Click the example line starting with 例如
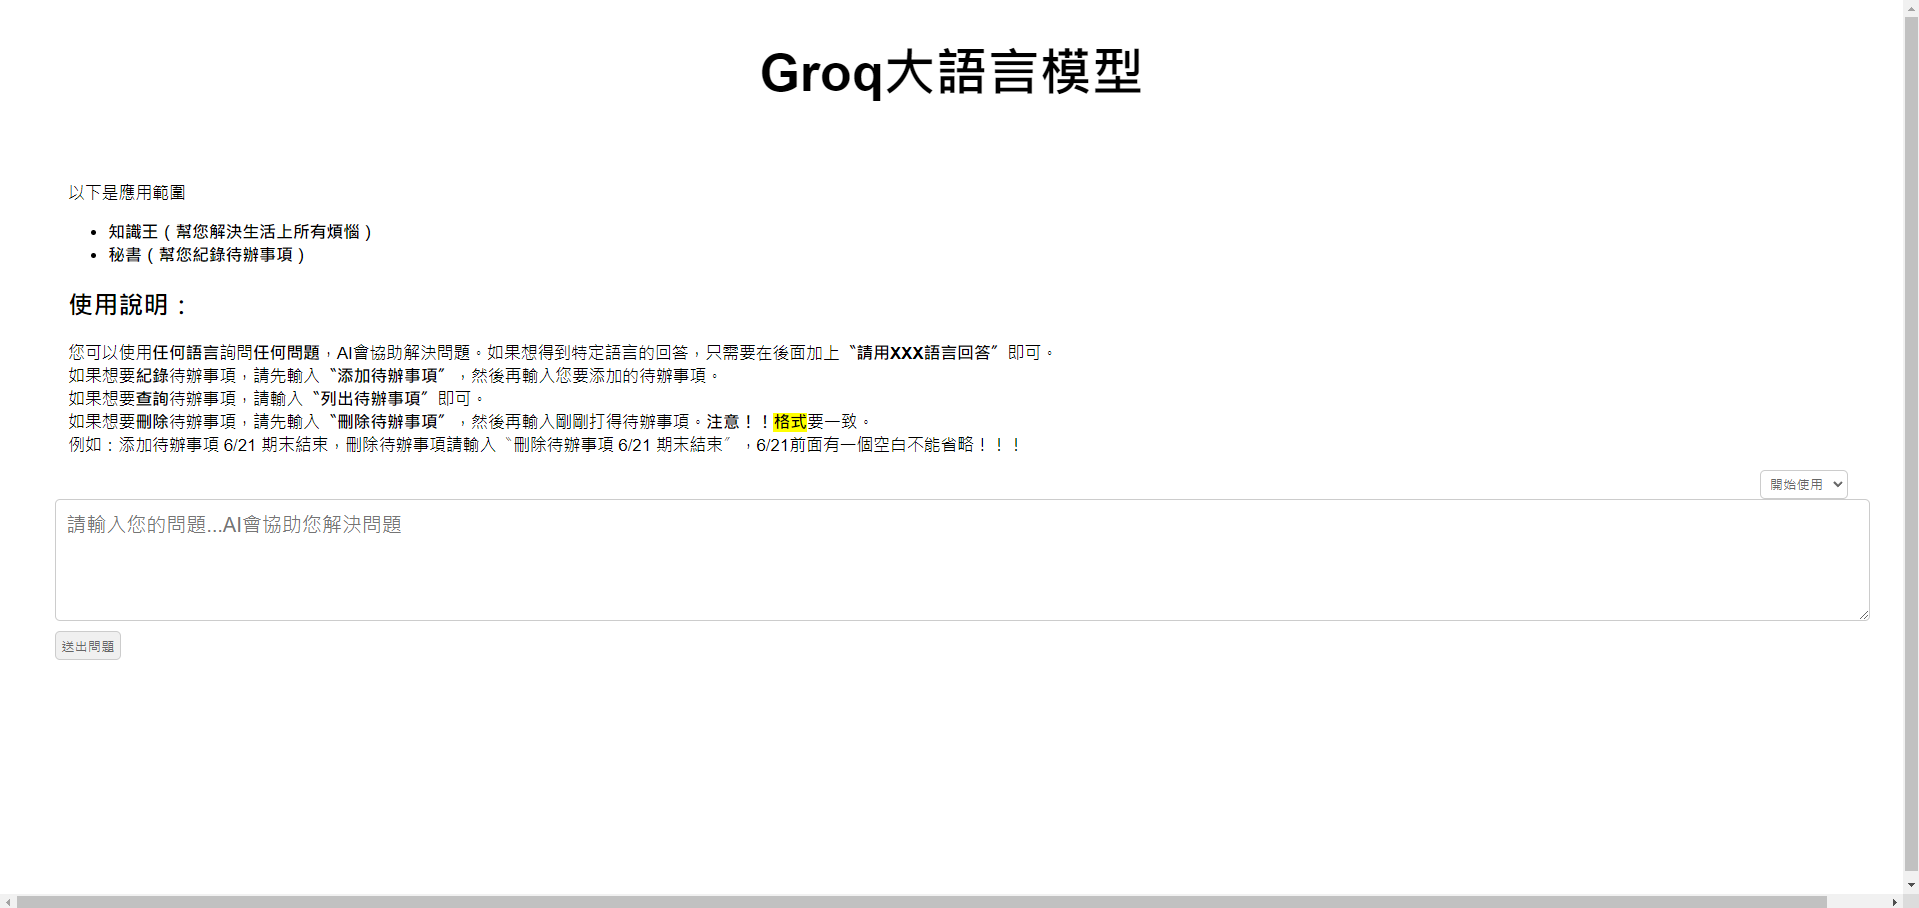 [x=546, y=444]
